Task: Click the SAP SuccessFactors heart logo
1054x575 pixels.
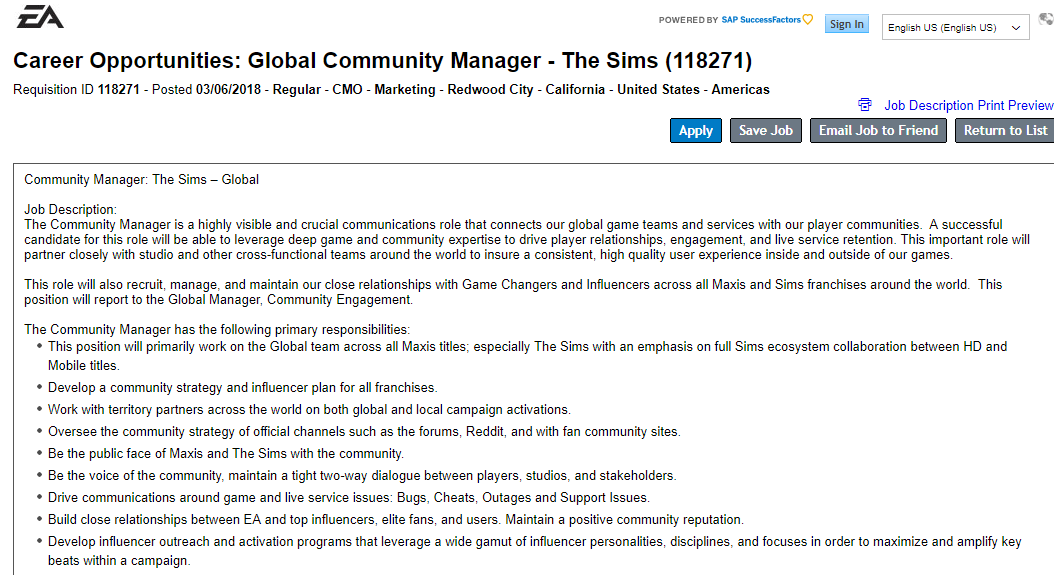Action: pyautogui.click(x=808, y=20)
